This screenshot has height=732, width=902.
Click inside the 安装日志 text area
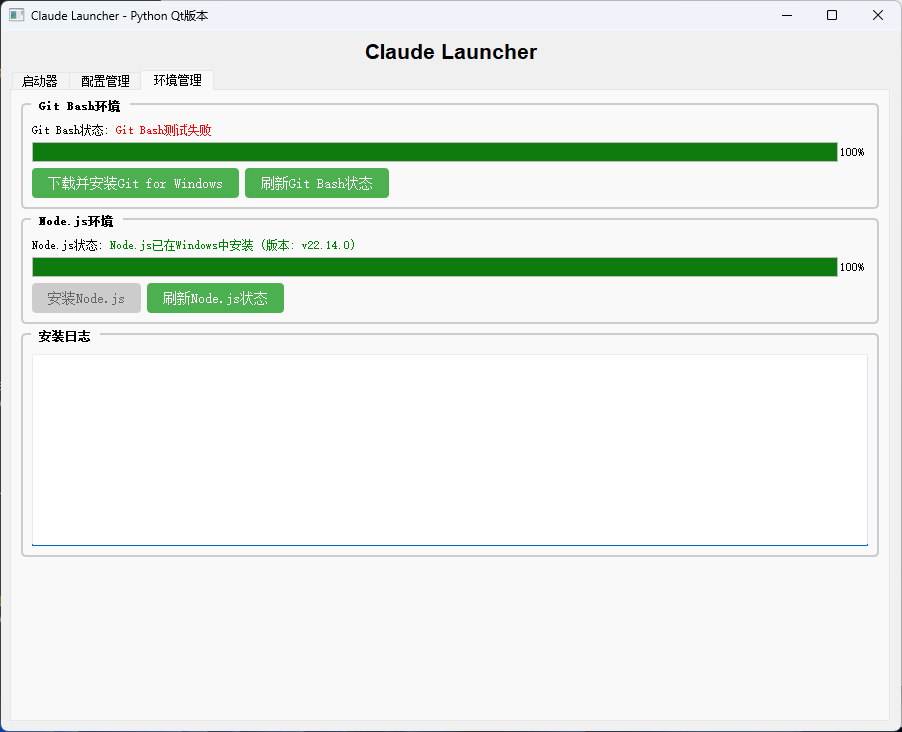coord(450,449)
